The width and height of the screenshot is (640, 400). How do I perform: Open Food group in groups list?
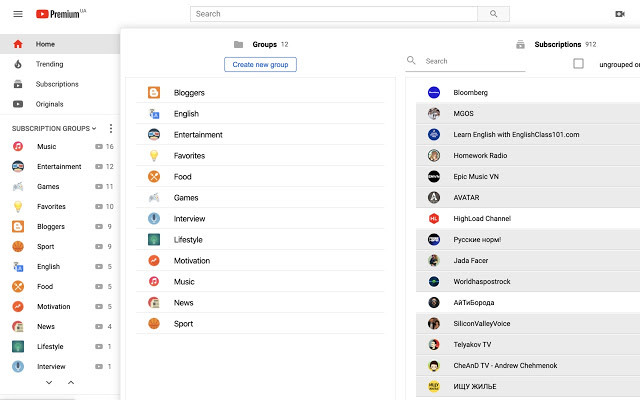point(260,177)
